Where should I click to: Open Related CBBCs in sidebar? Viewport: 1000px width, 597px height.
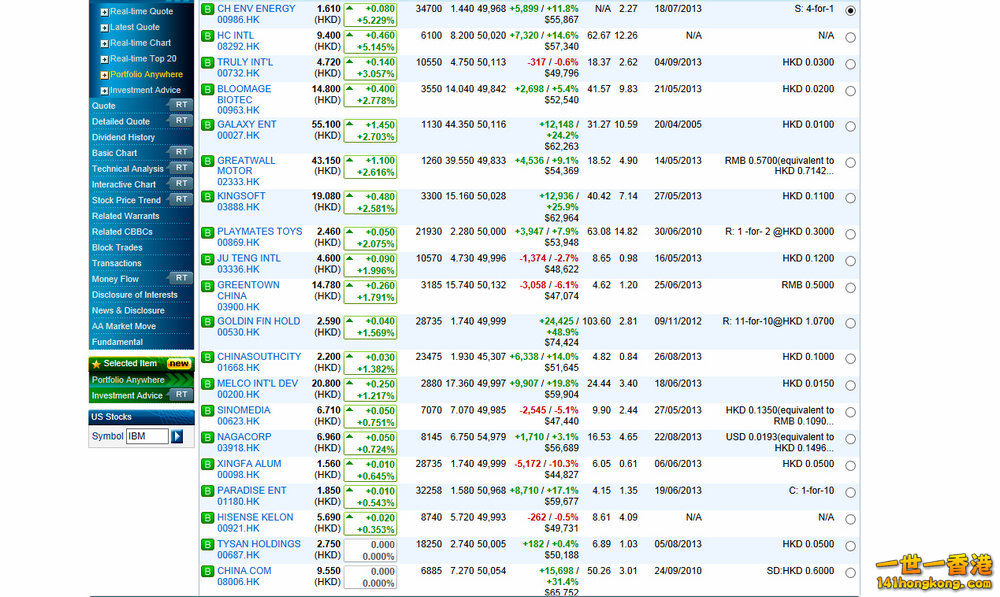click(x=122, y=232)
